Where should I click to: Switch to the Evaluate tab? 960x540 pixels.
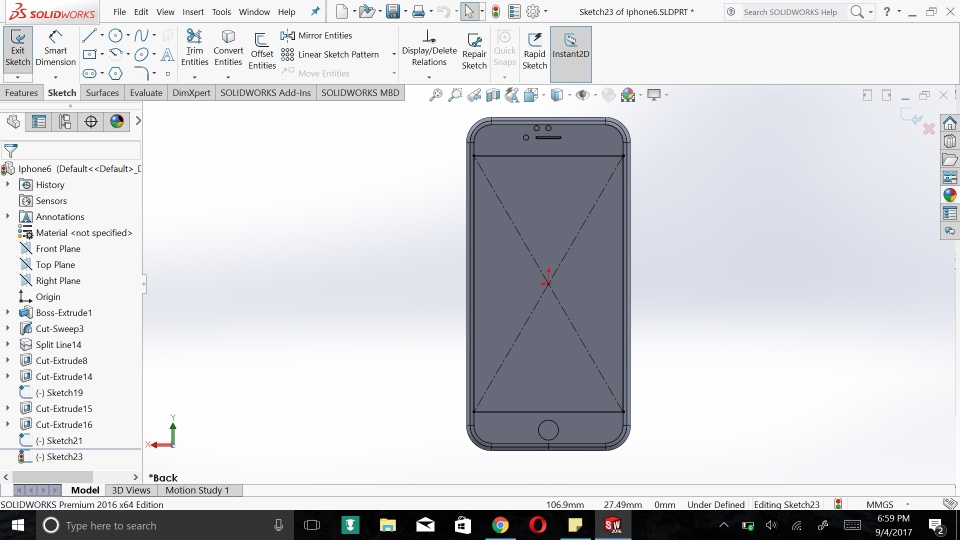click(x=146, y=92)
